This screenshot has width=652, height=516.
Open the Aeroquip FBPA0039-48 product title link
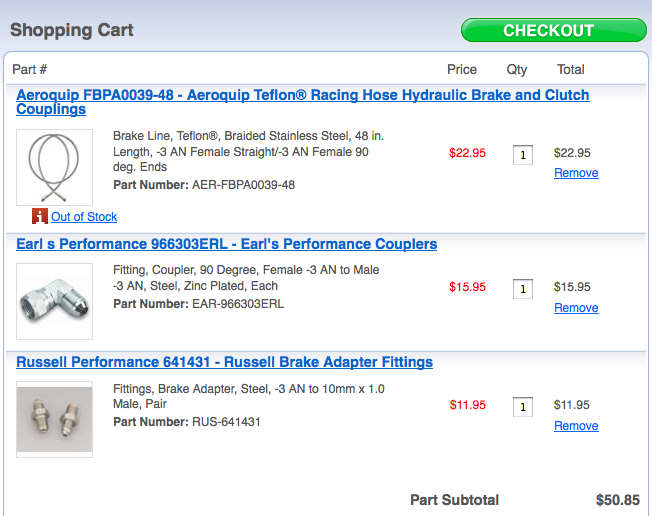[x=303, y=102]
